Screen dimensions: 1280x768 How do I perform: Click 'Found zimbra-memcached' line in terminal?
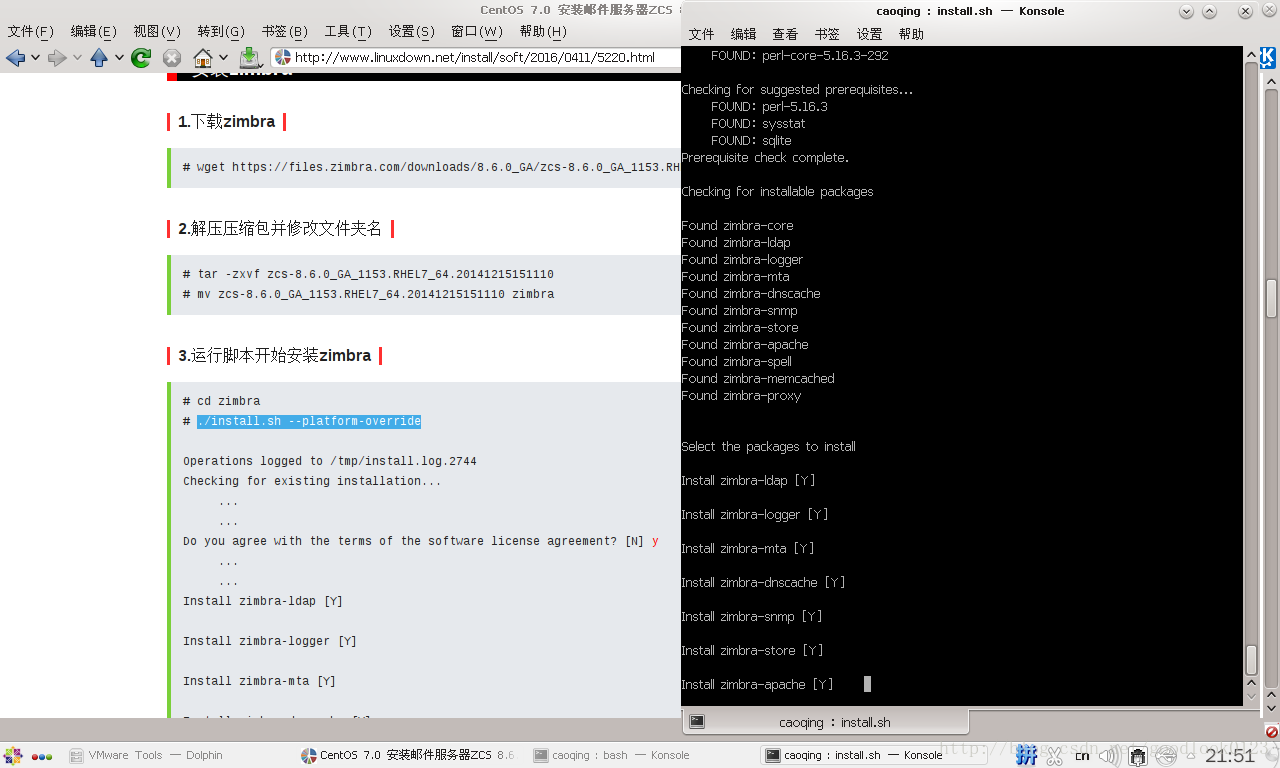click(x=758, y=379)
